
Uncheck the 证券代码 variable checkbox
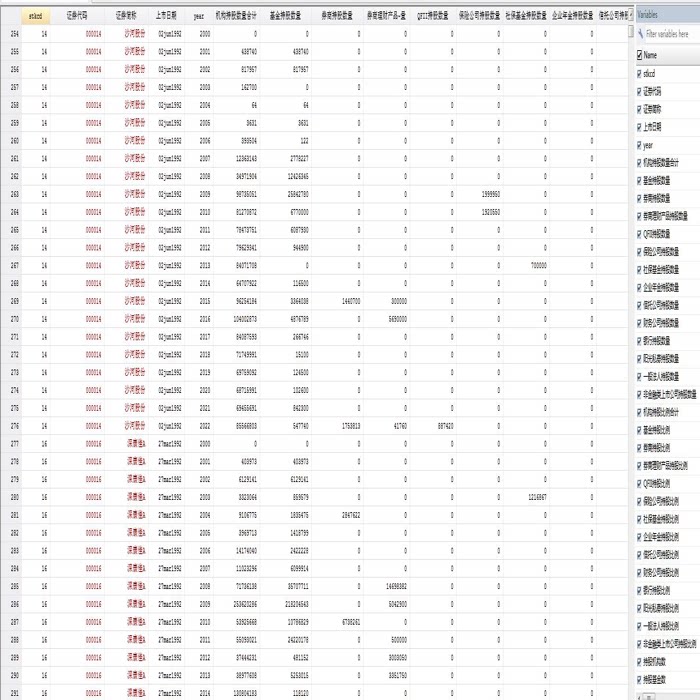tap(639, 91)
